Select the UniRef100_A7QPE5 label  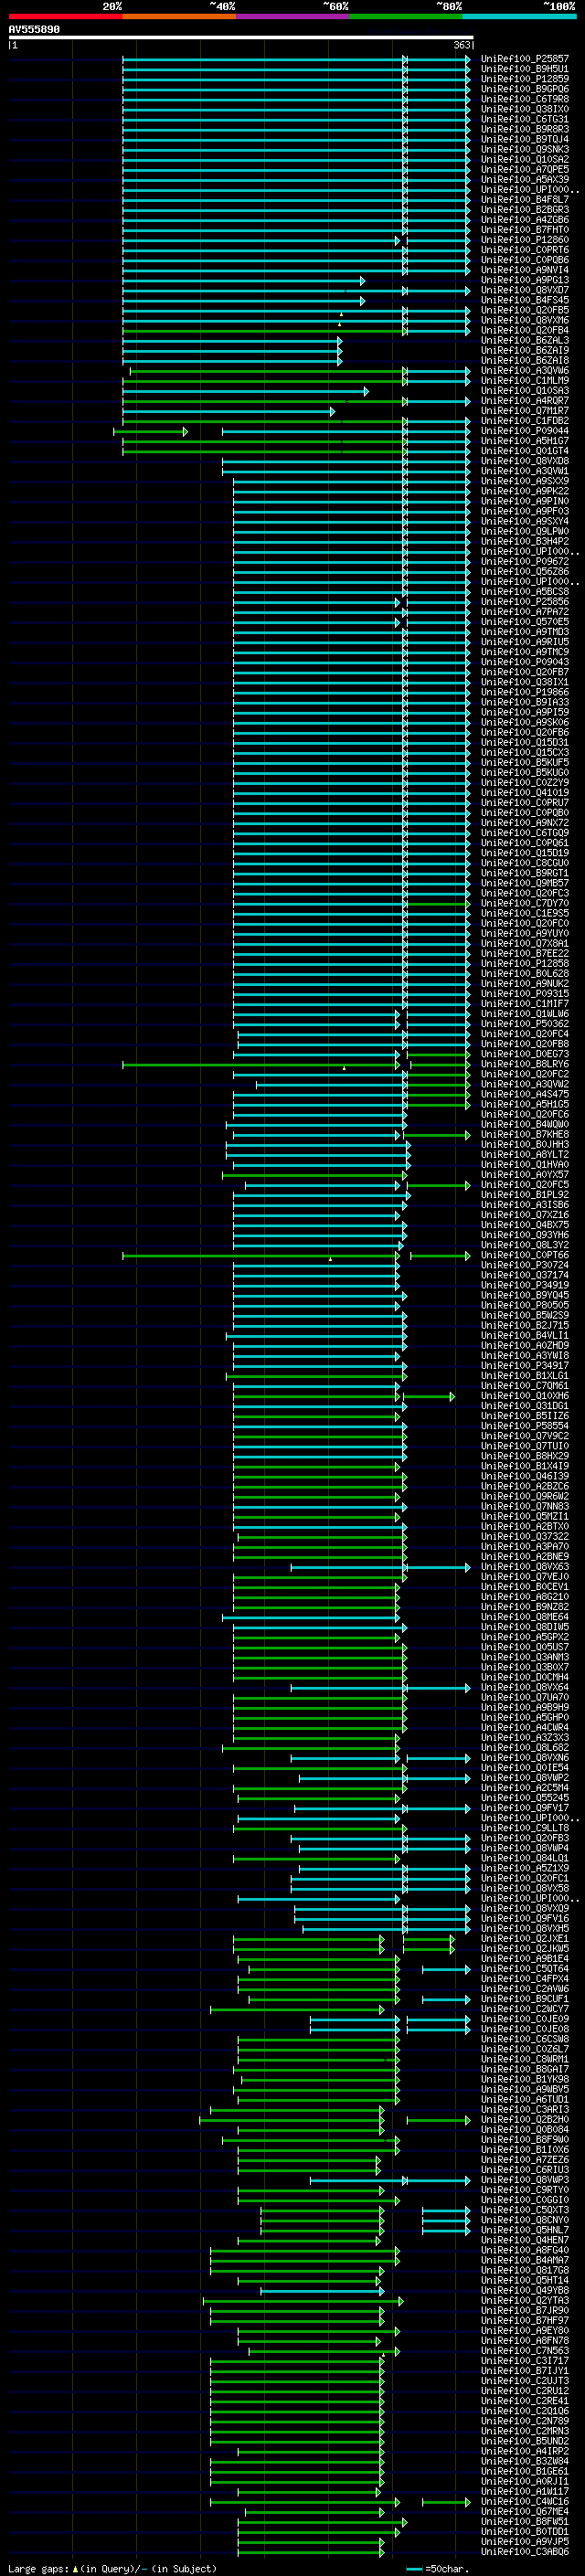pos(525,169)
